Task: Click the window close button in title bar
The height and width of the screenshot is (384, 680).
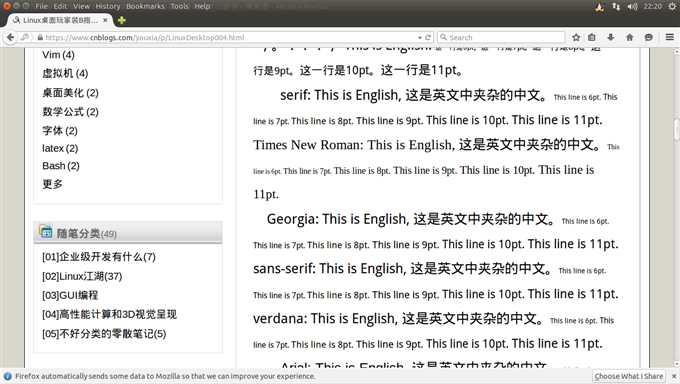Action: [7, 6]
